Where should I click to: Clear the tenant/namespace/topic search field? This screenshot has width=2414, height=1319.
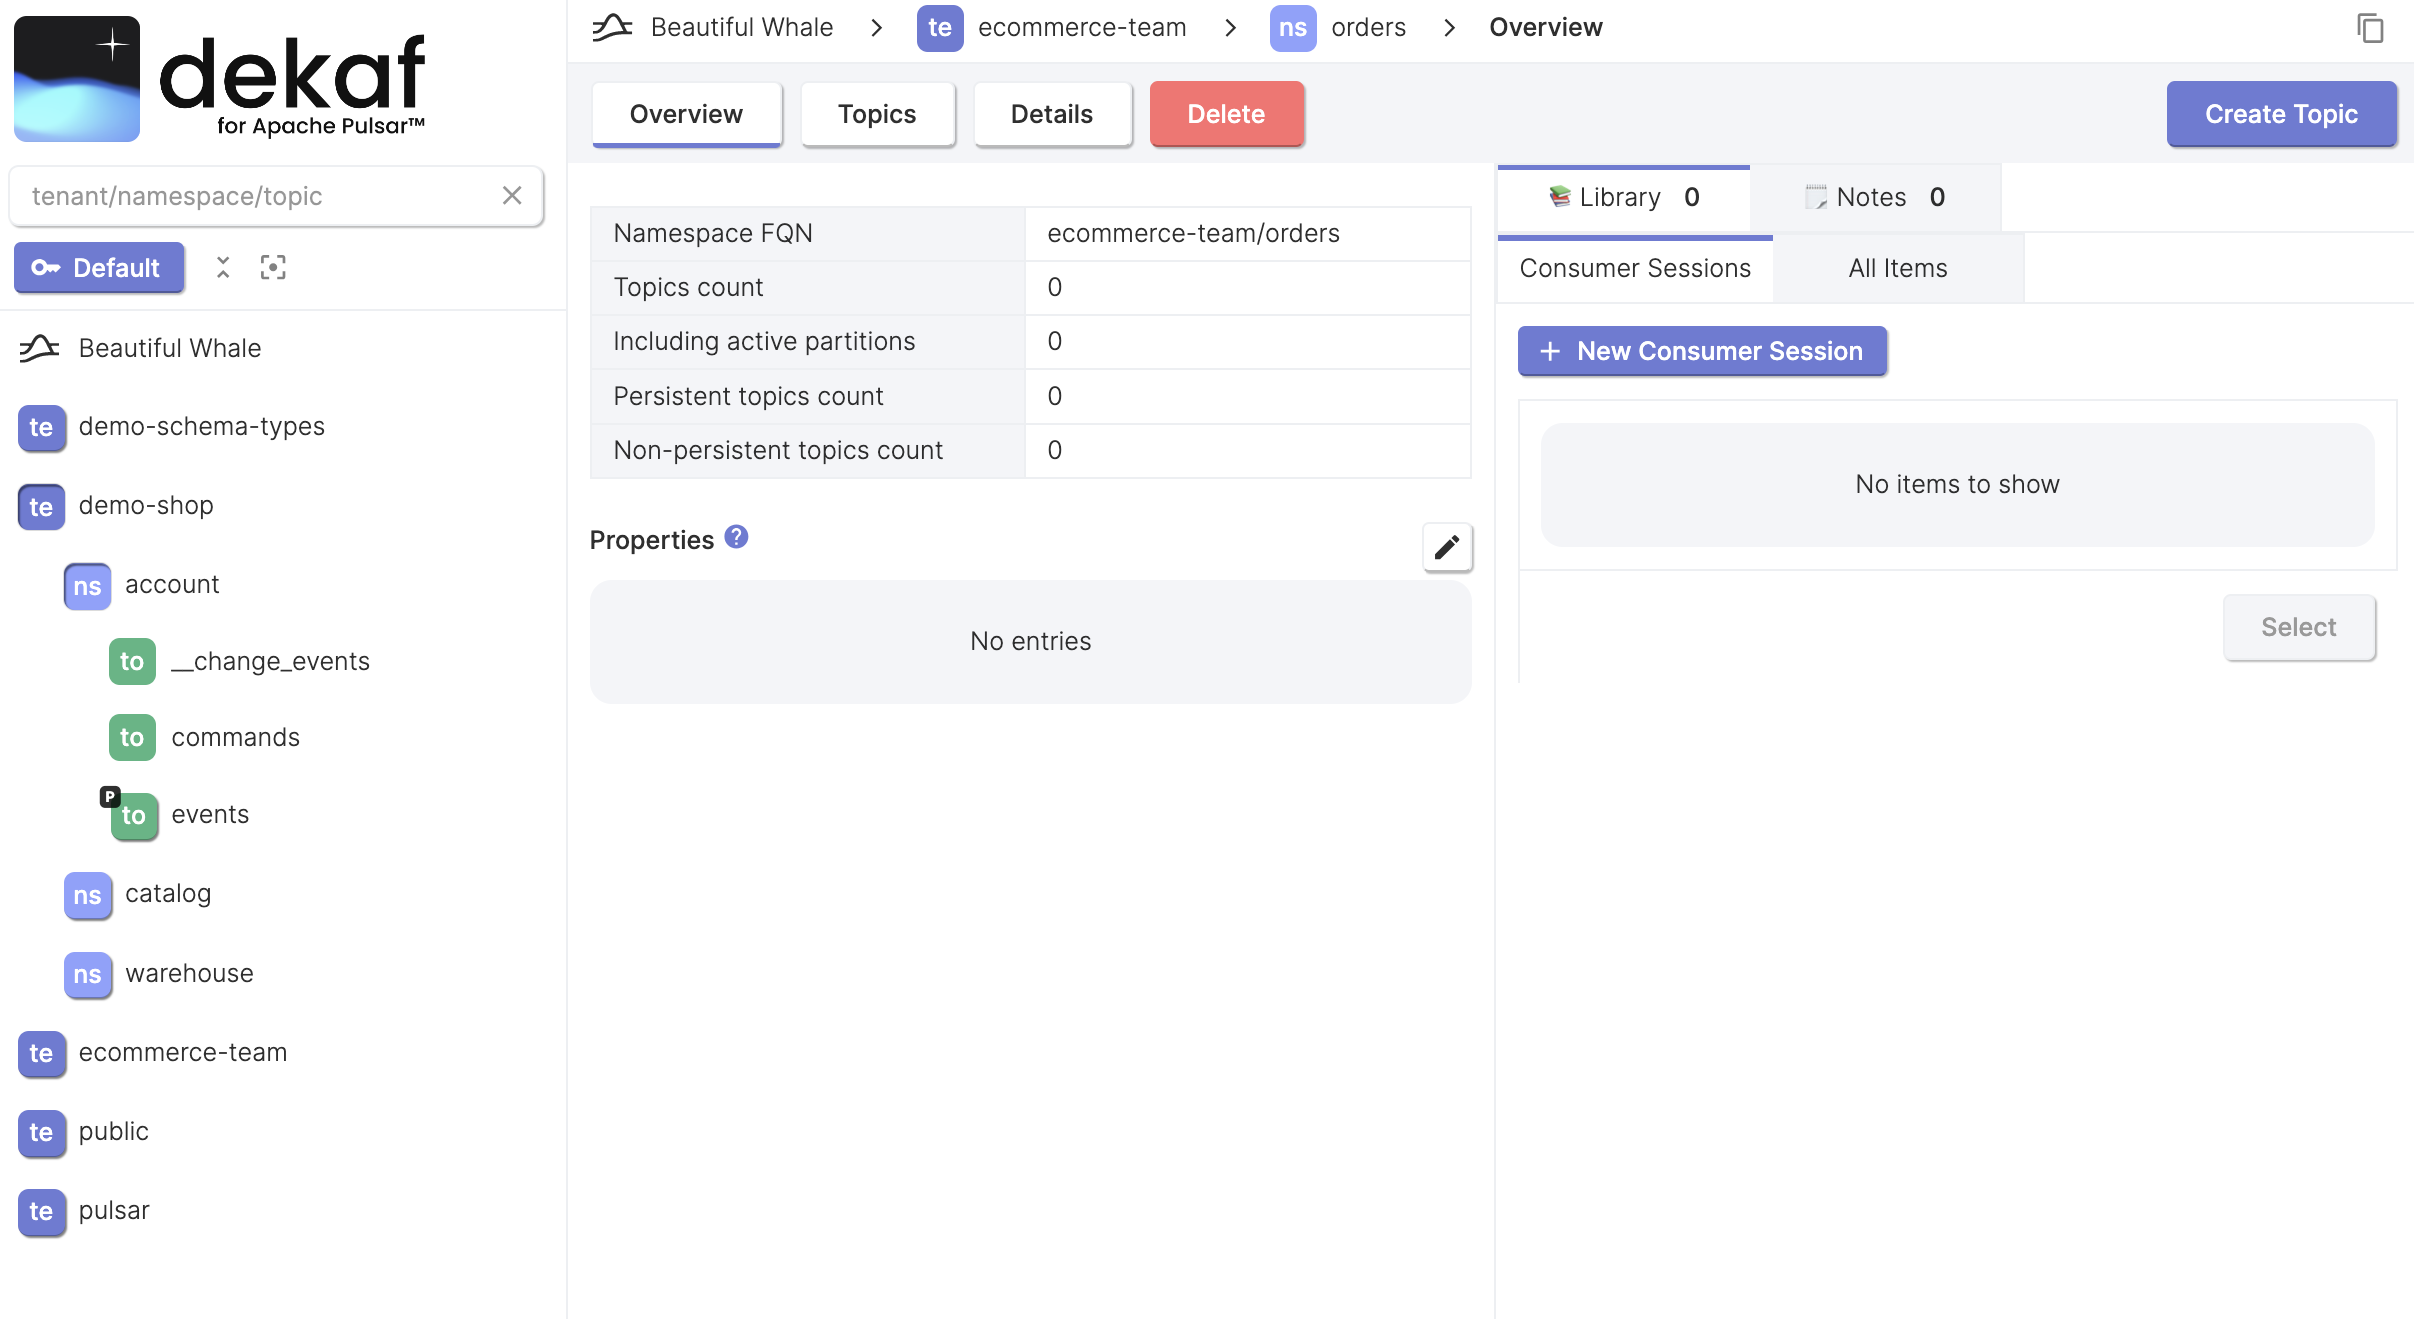512,196
